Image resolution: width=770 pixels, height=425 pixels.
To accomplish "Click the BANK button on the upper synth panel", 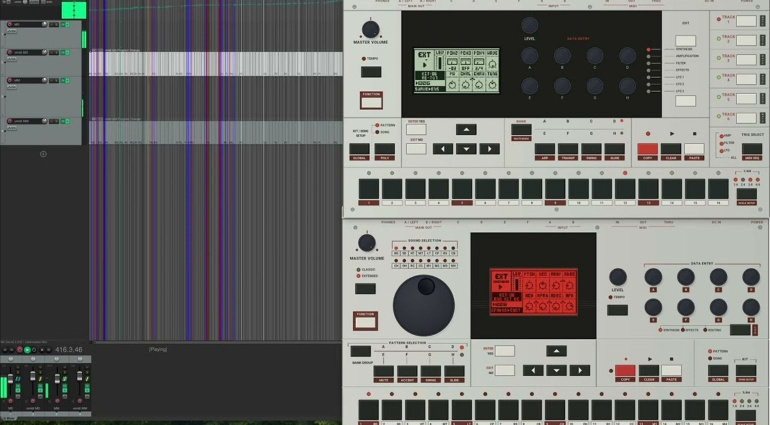I will [521, 129].
